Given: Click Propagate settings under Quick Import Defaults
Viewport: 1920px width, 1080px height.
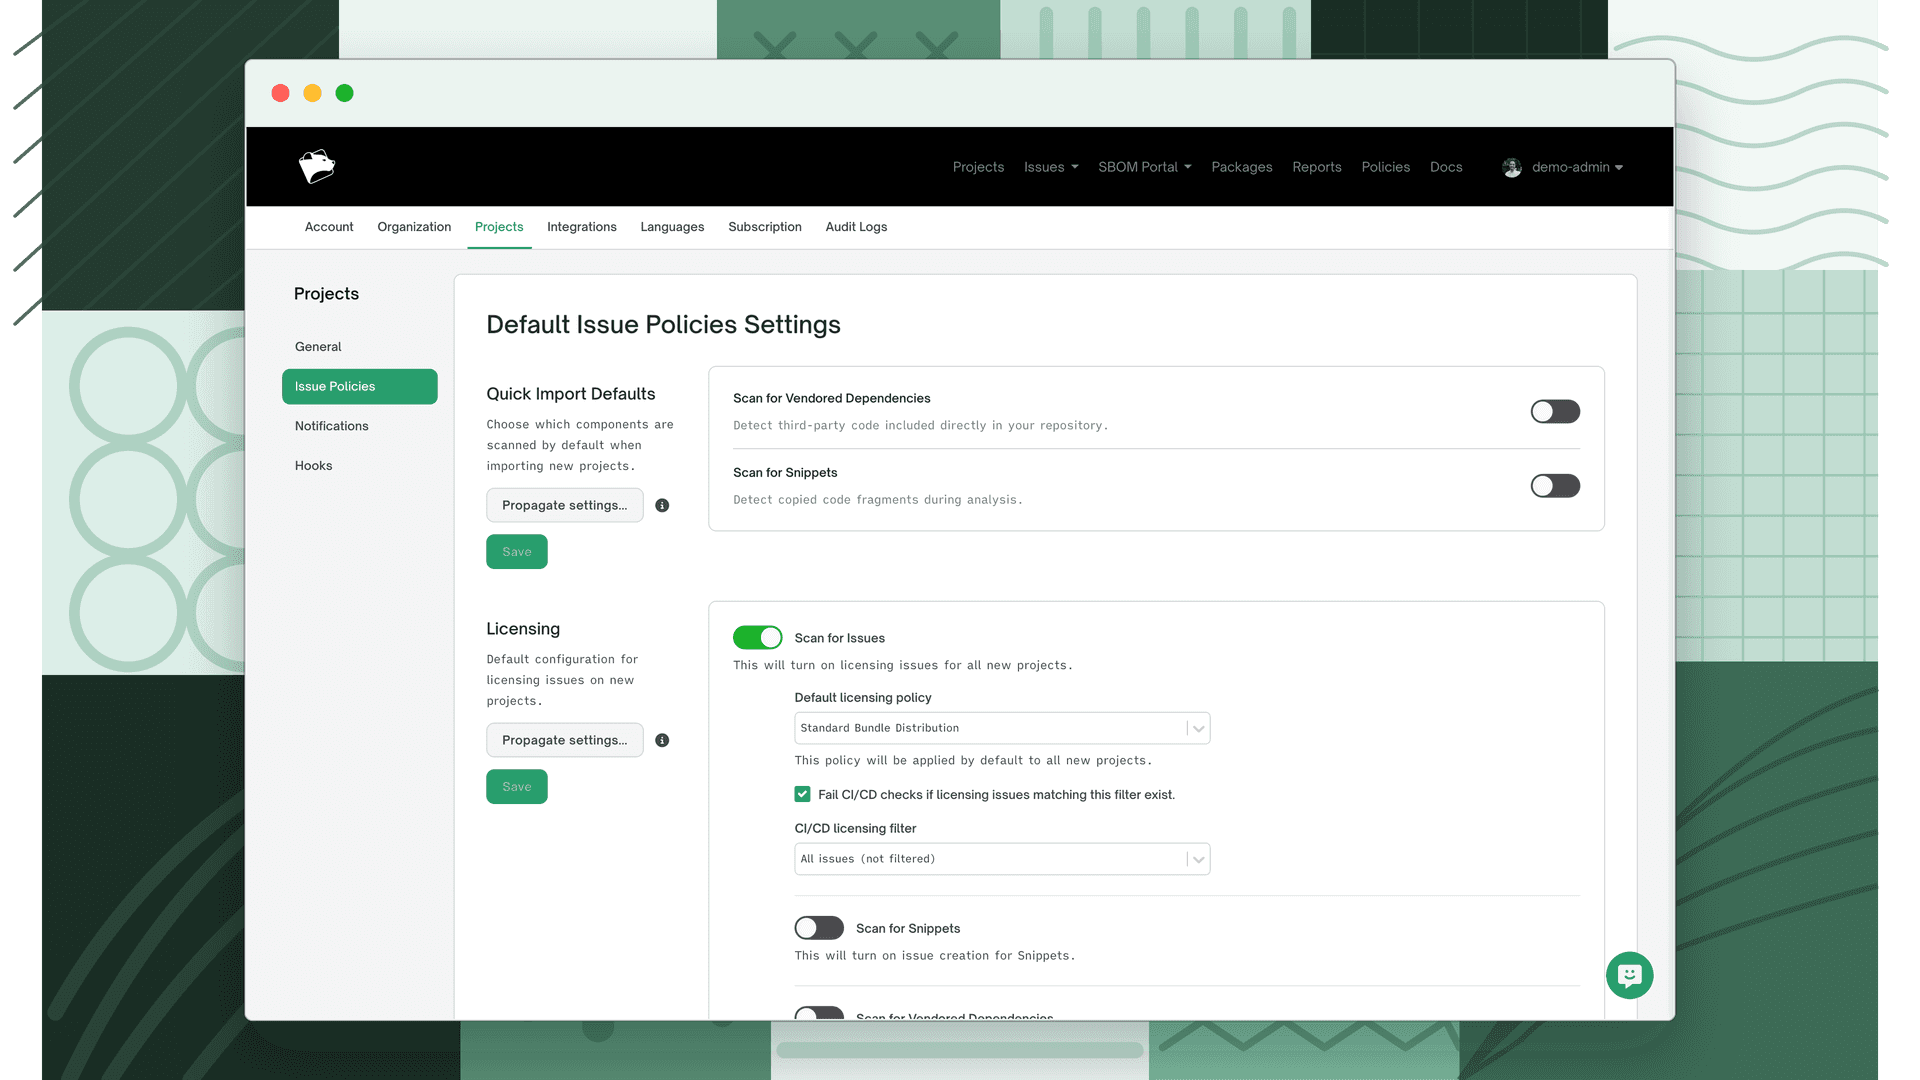Looking at the screenshot, I should (x=565, y=506).
